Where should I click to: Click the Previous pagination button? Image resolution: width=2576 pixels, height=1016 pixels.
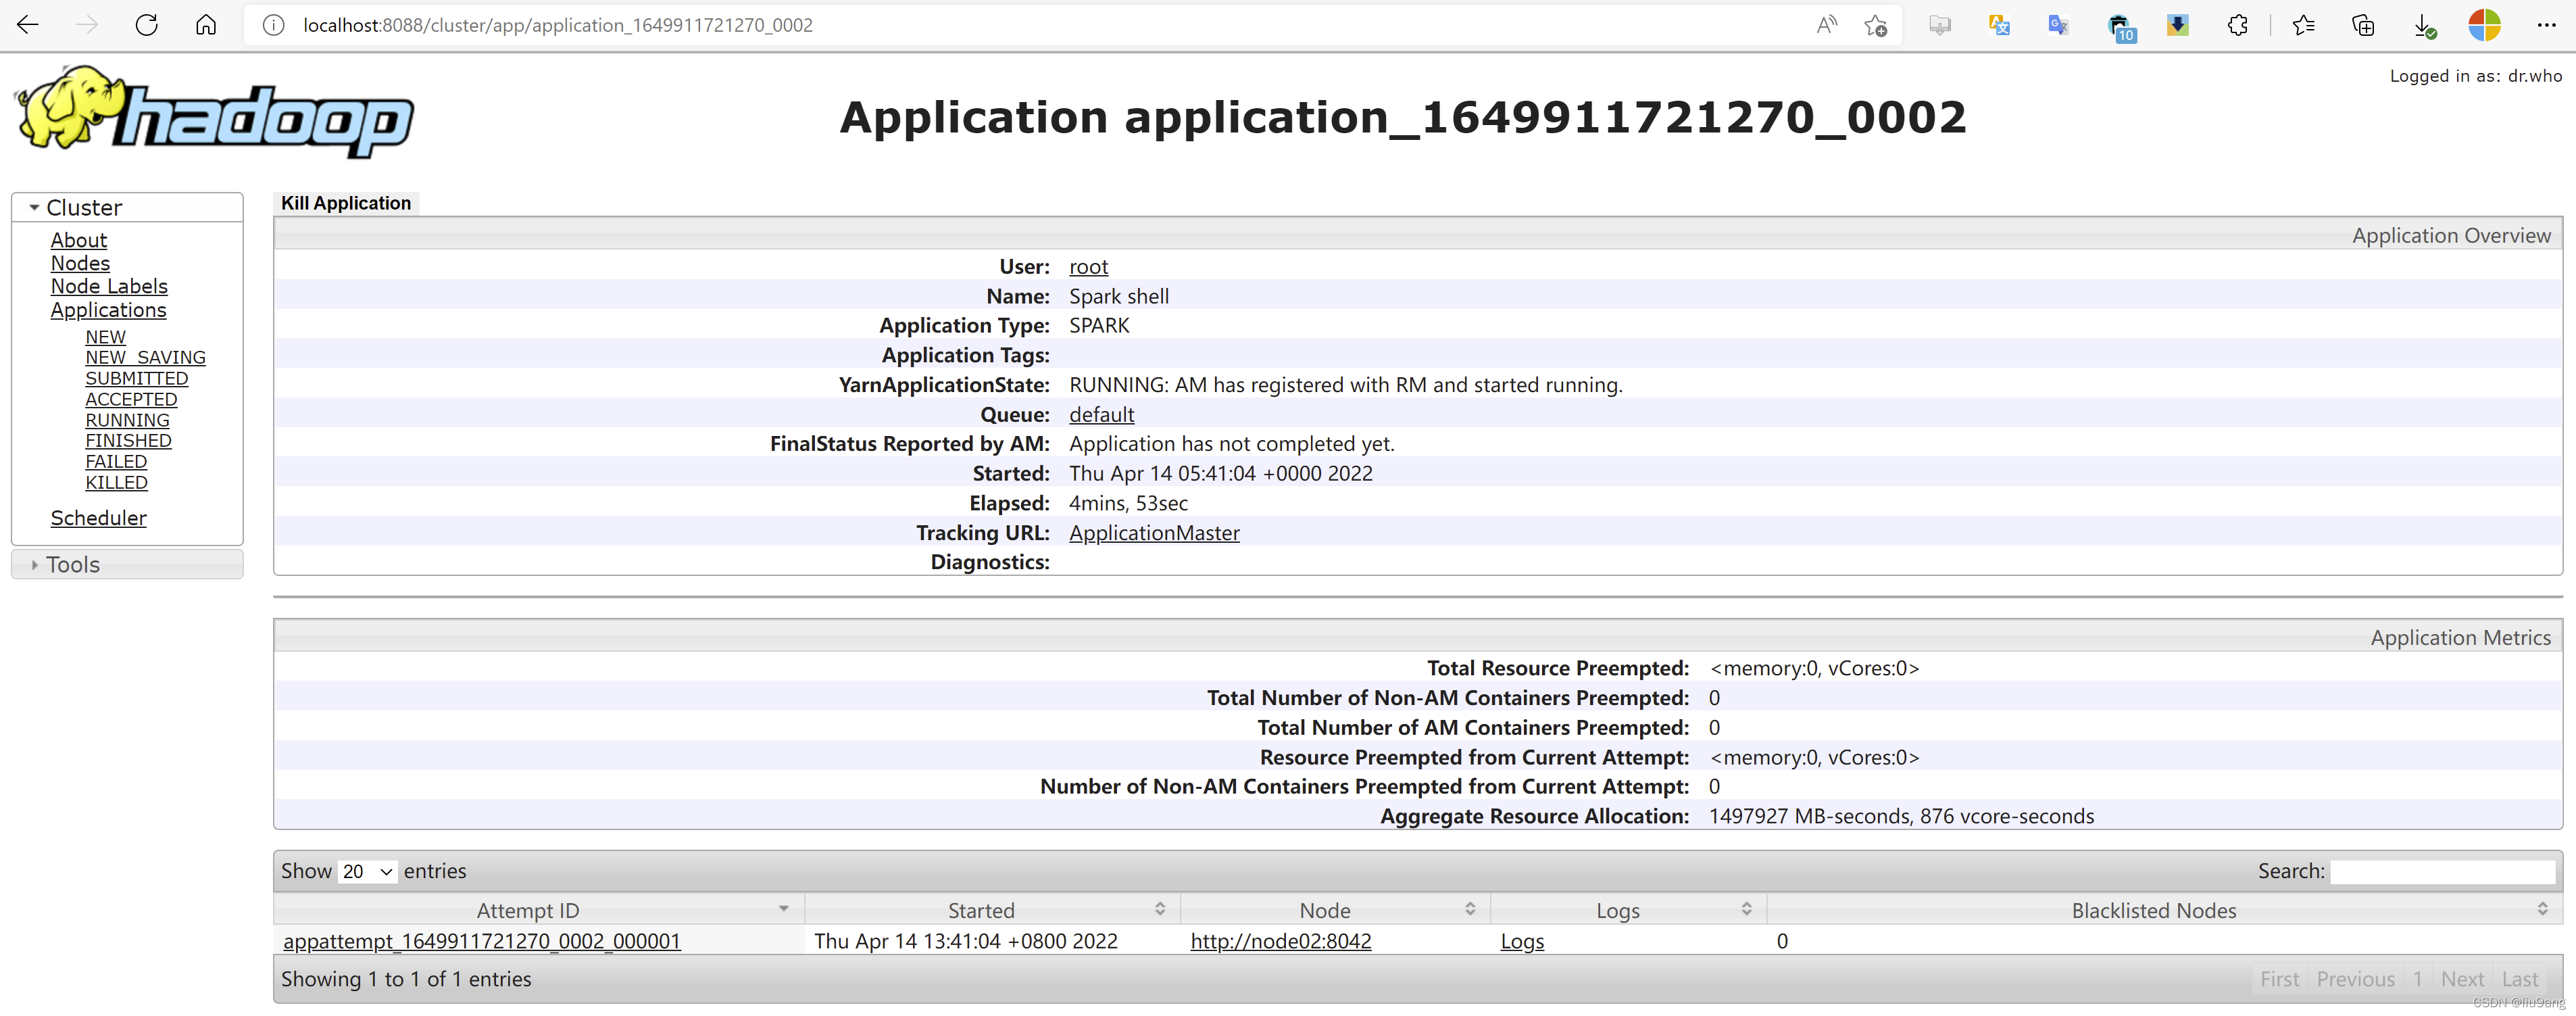2355,979
